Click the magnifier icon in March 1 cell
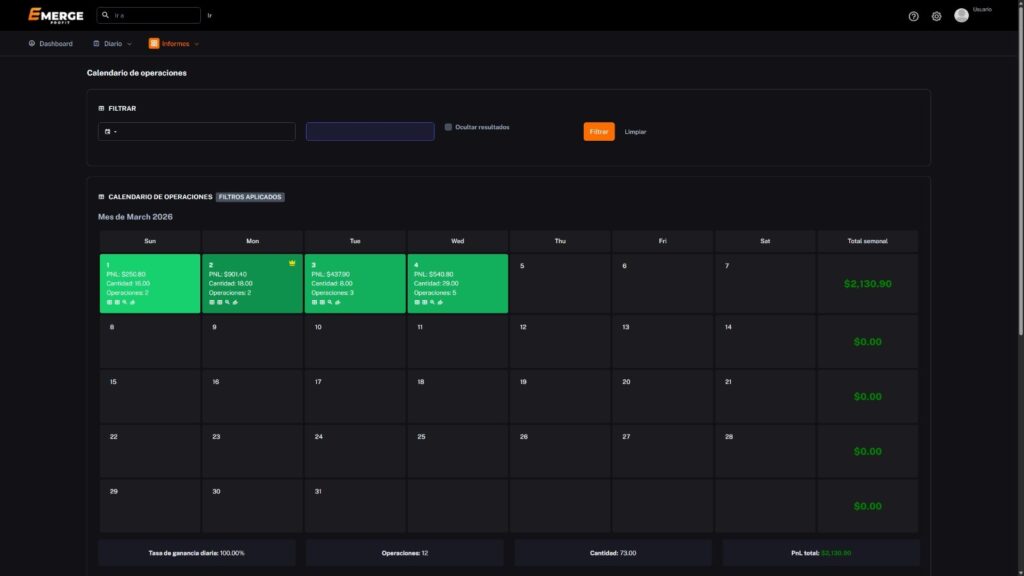 point(125,301)
